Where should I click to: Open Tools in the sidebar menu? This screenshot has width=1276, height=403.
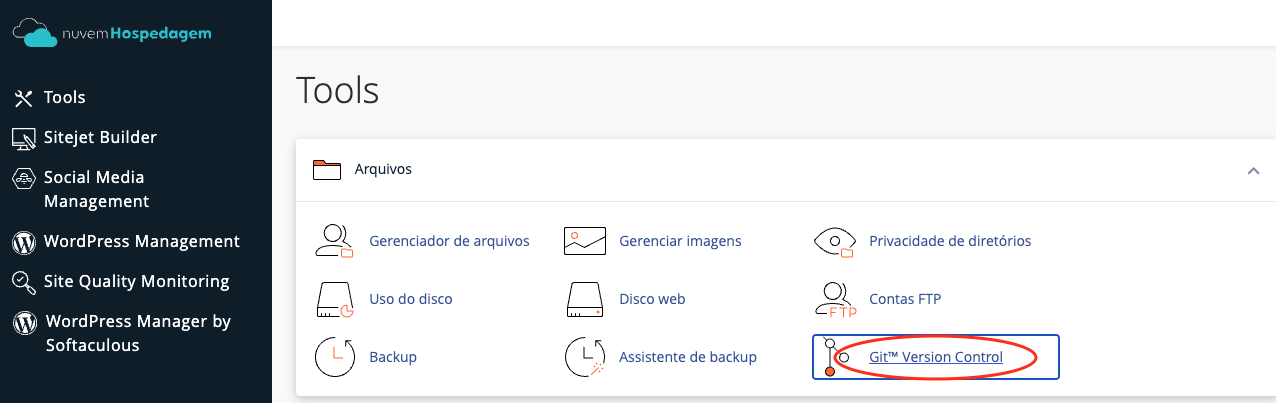click(x=65, y=98)
